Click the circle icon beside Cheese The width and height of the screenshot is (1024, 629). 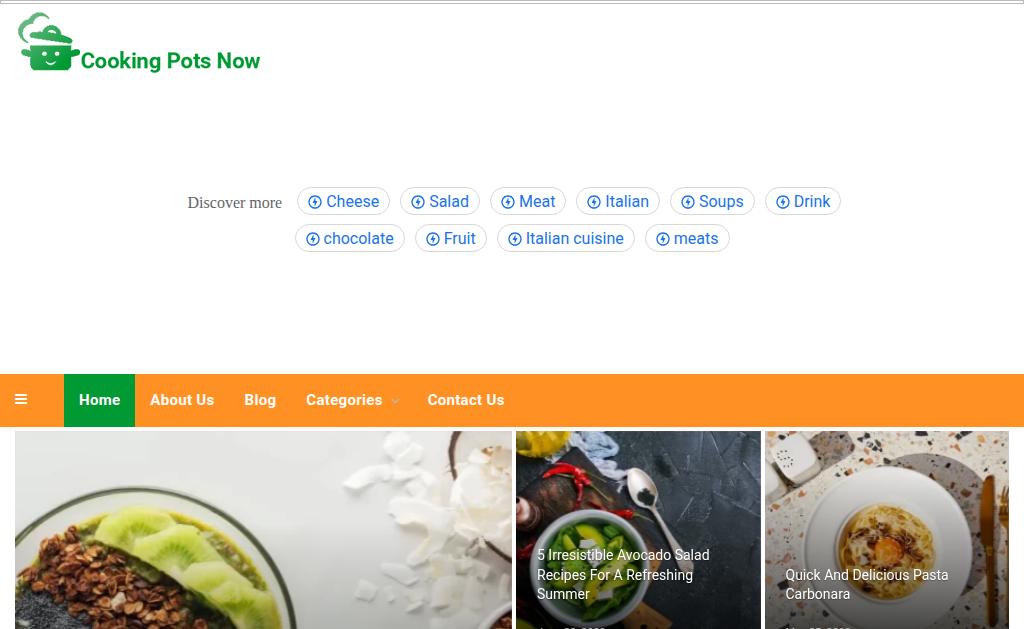(x=315, y=202)
